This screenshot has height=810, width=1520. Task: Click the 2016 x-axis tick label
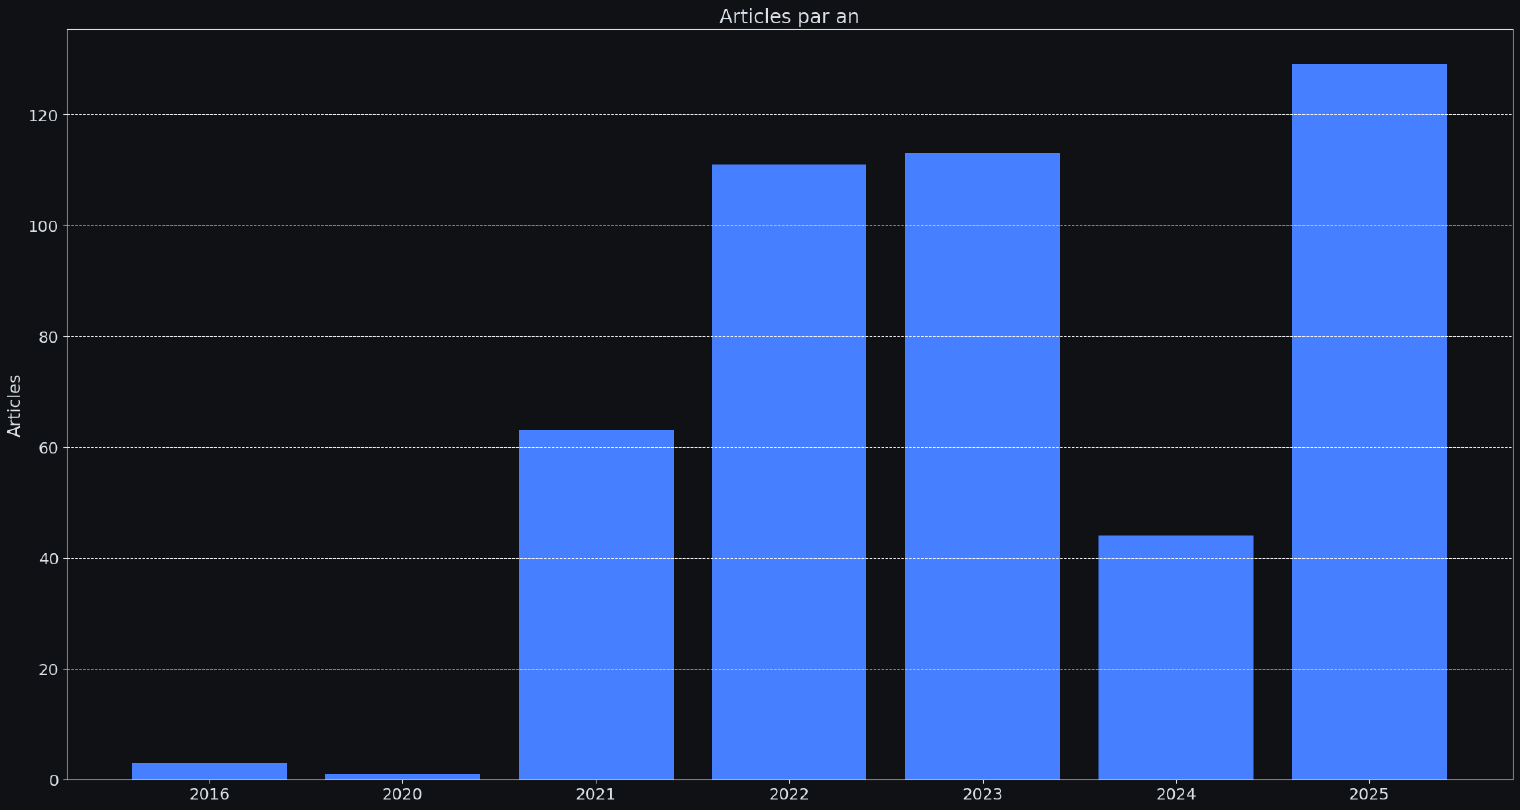tap(209, 794)
